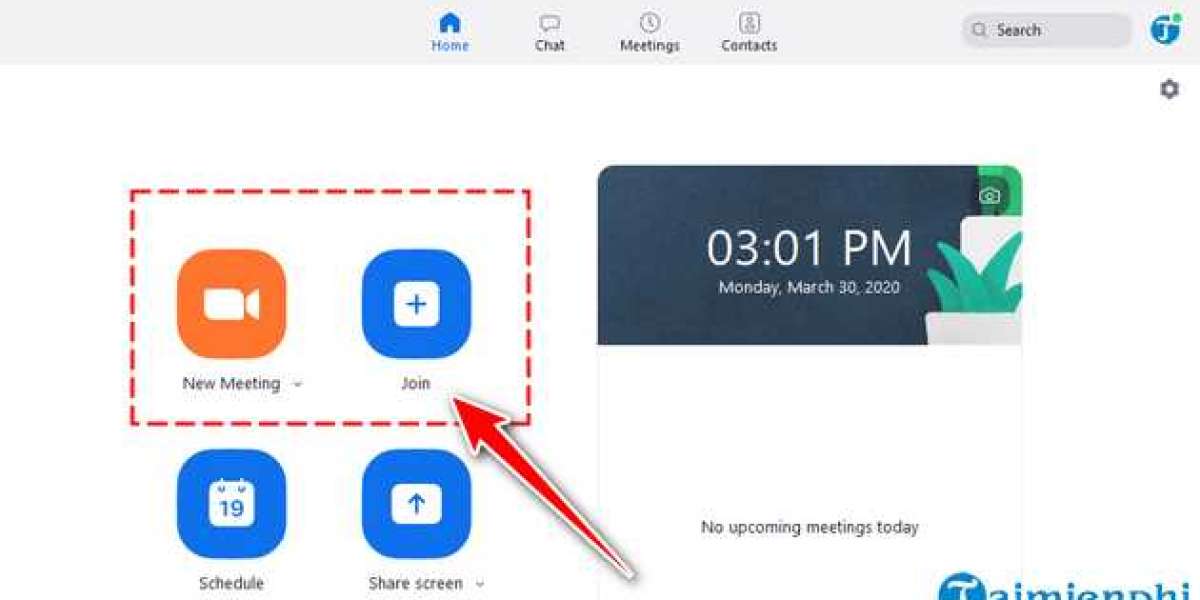Expand the Share screen dropdown arrow
Viewport: 1200px width, 600px height.
click(x=479, y=584)
